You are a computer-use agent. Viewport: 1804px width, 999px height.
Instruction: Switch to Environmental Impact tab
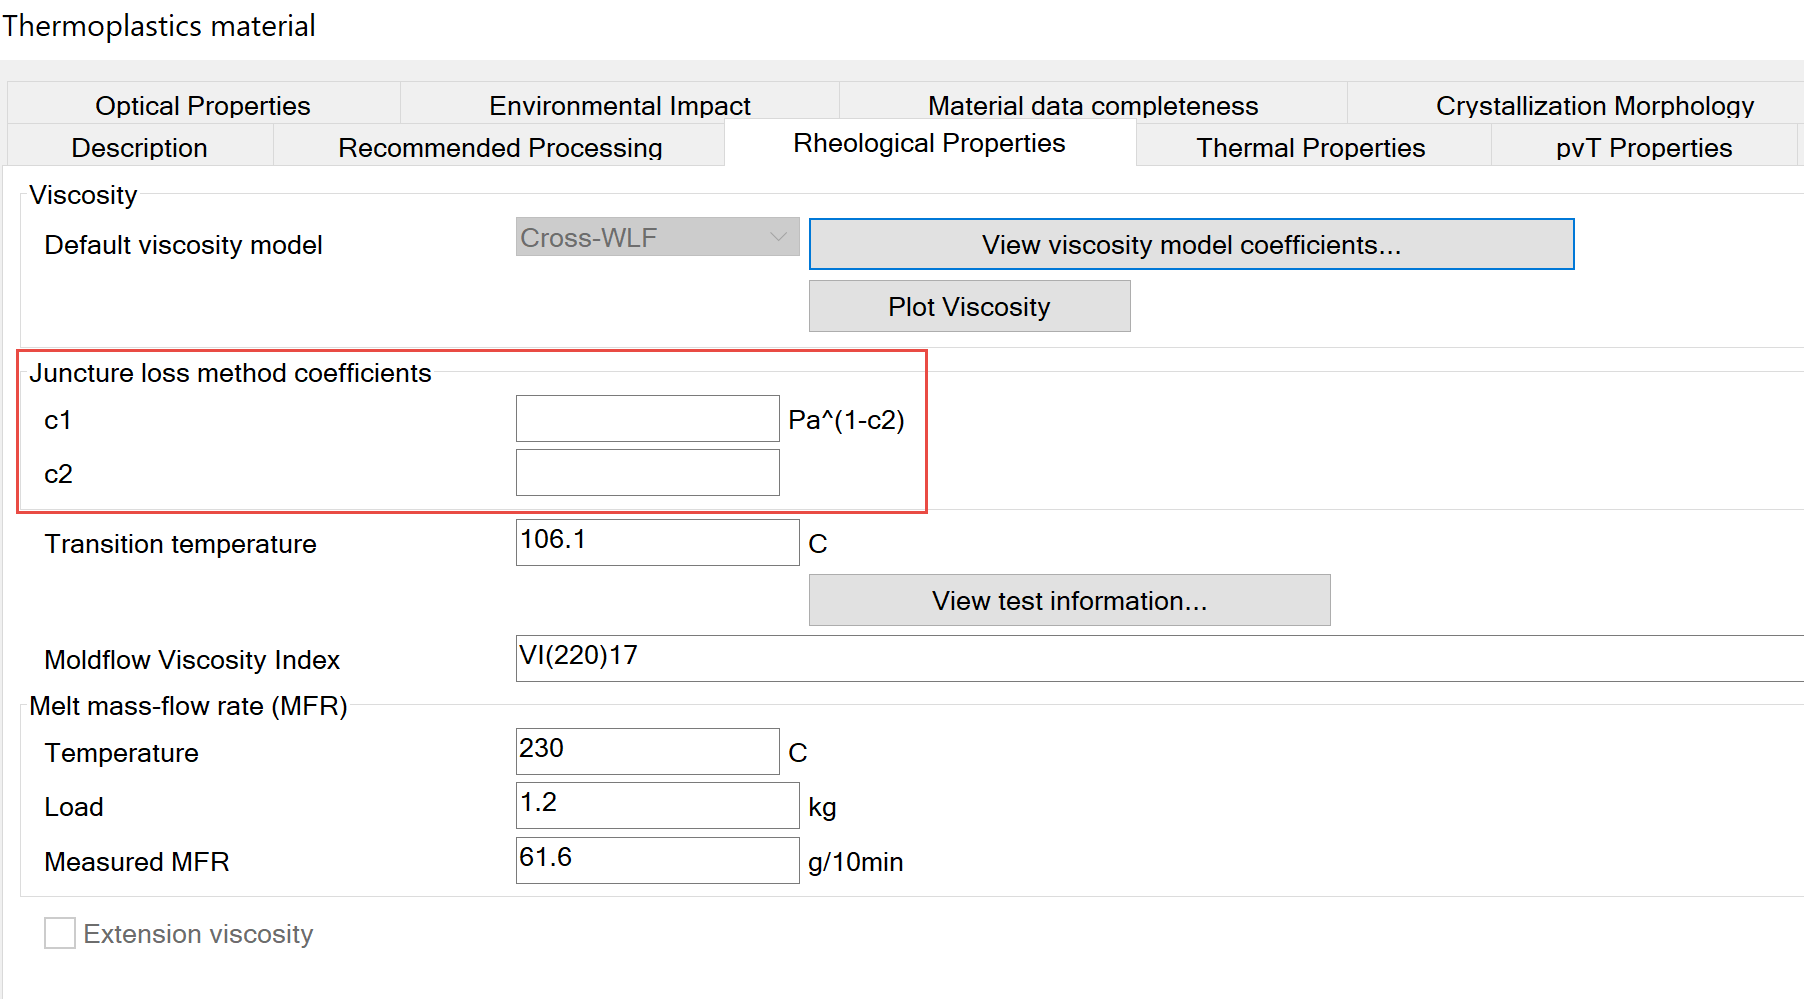point(619,105)
